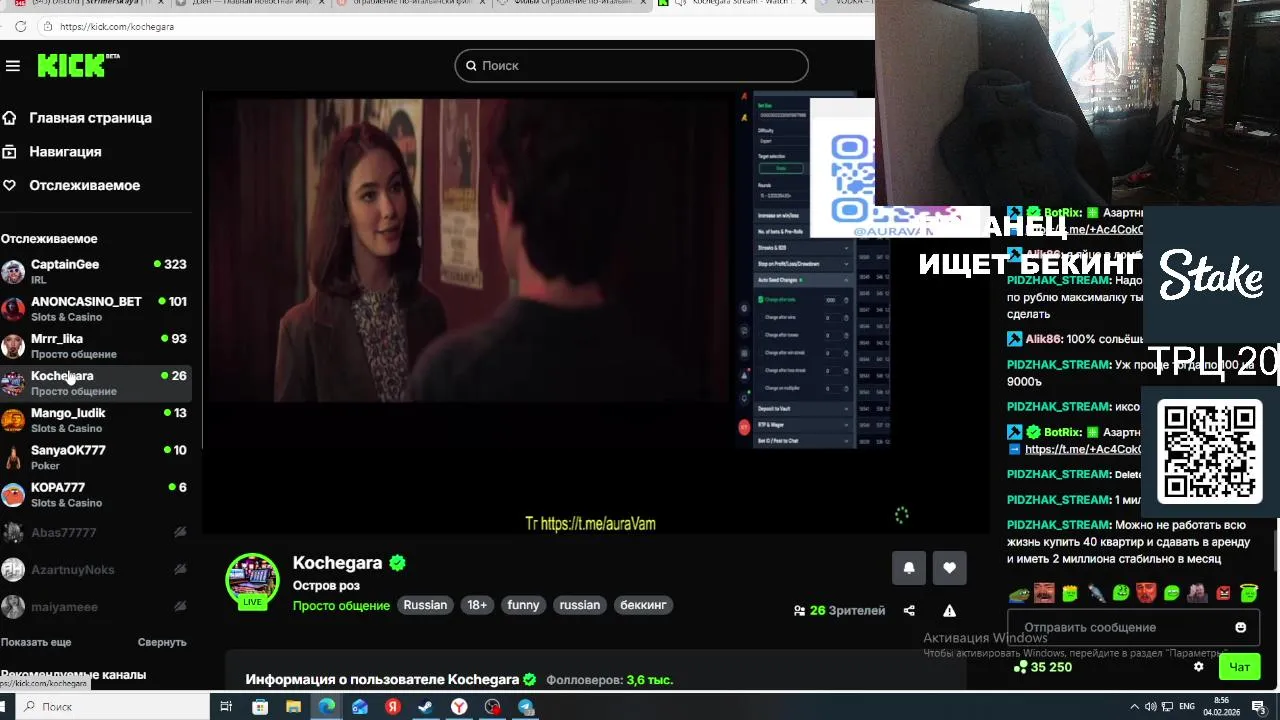
Task: Open Microsoft Edge from taskbar
Action: 326,707
